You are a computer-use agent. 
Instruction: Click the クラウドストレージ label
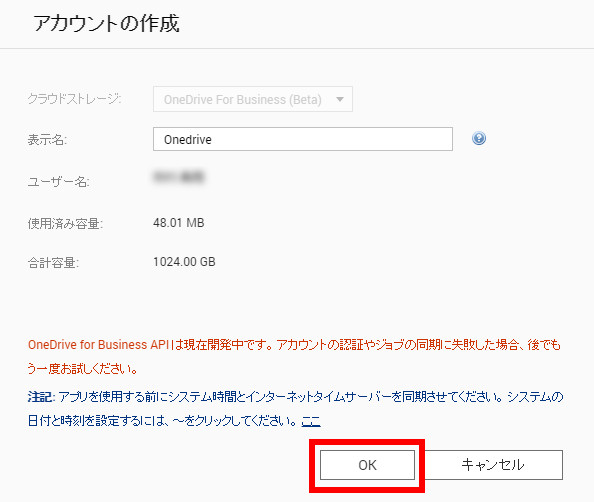coord(74,99)
